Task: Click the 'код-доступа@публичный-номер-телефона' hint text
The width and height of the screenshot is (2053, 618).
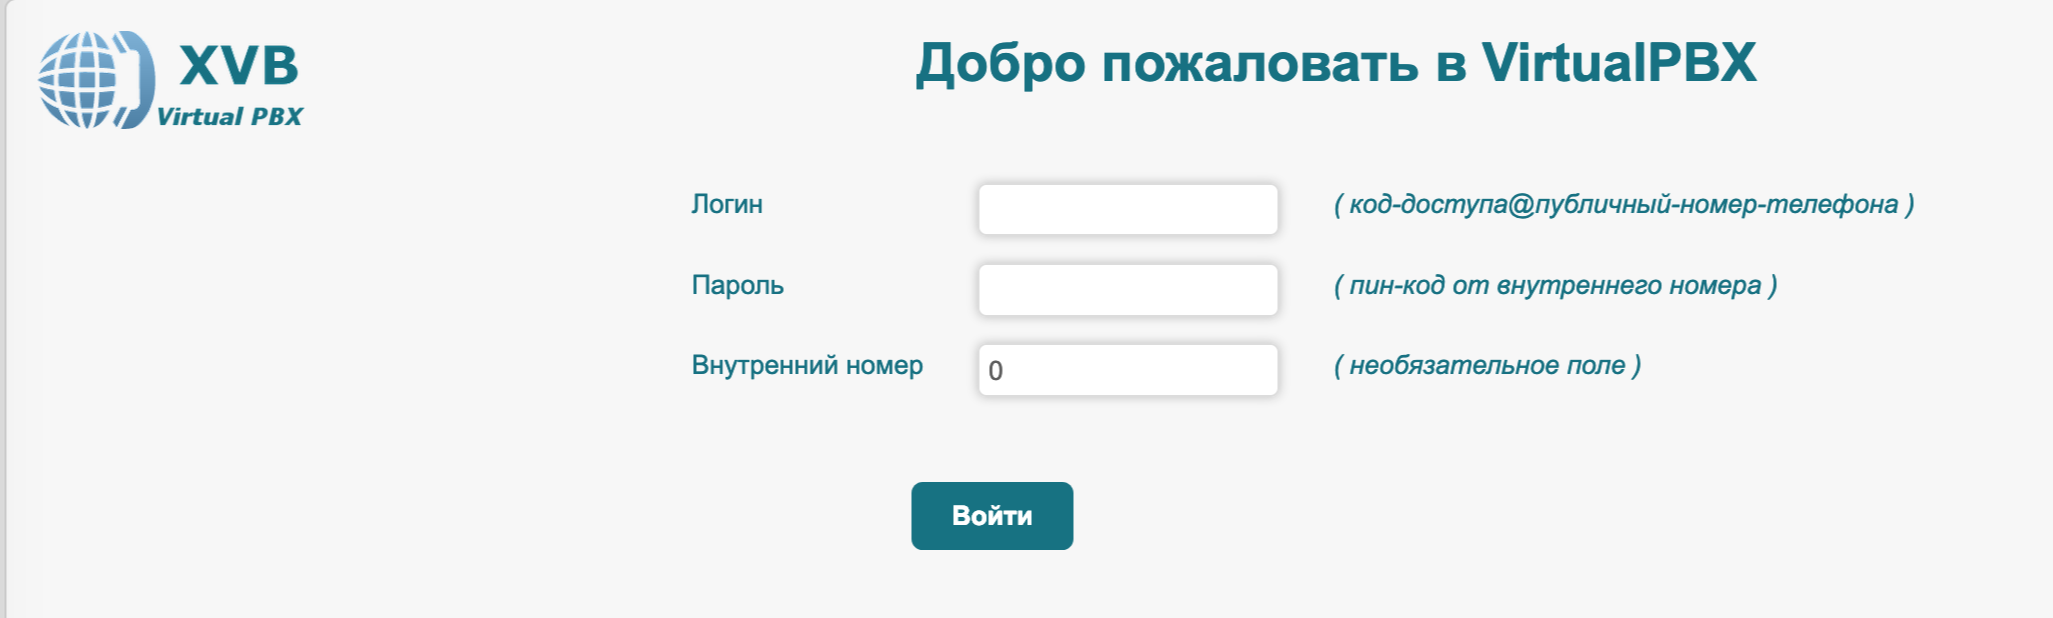Action: (x=1623, y=204)
